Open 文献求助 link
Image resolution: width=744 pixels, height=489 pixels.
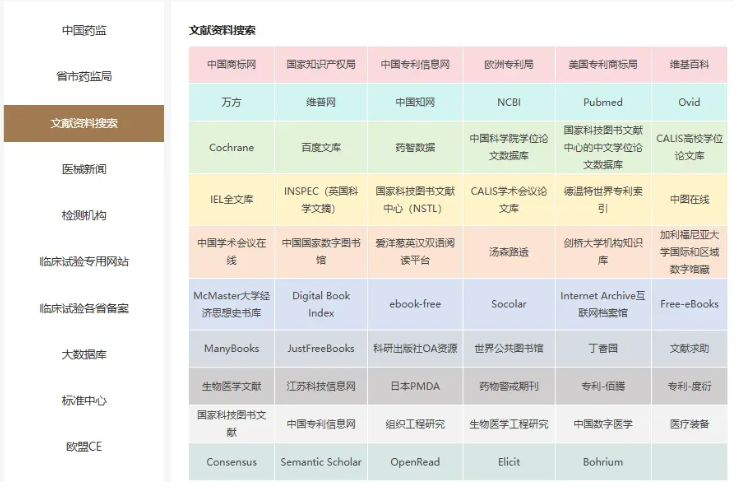coord(698,353)
